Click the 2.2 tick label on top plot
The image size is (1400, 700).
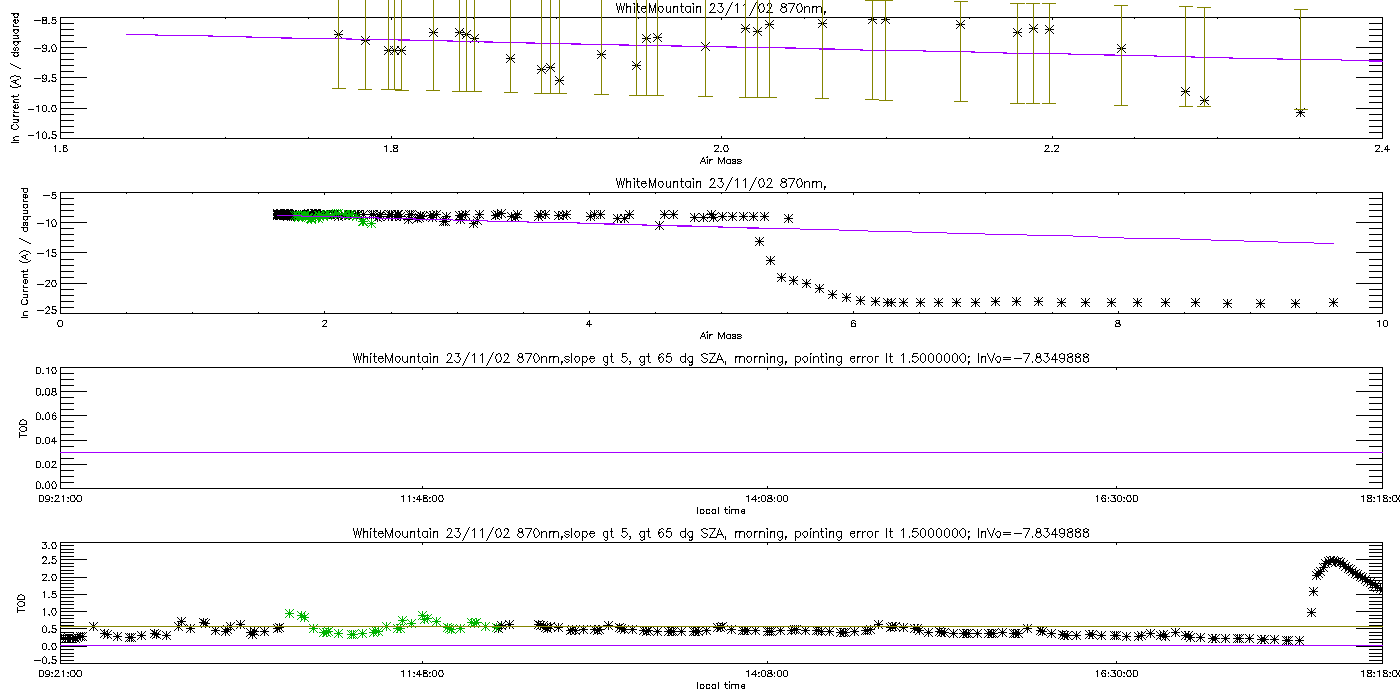[x=1051, y=149]
